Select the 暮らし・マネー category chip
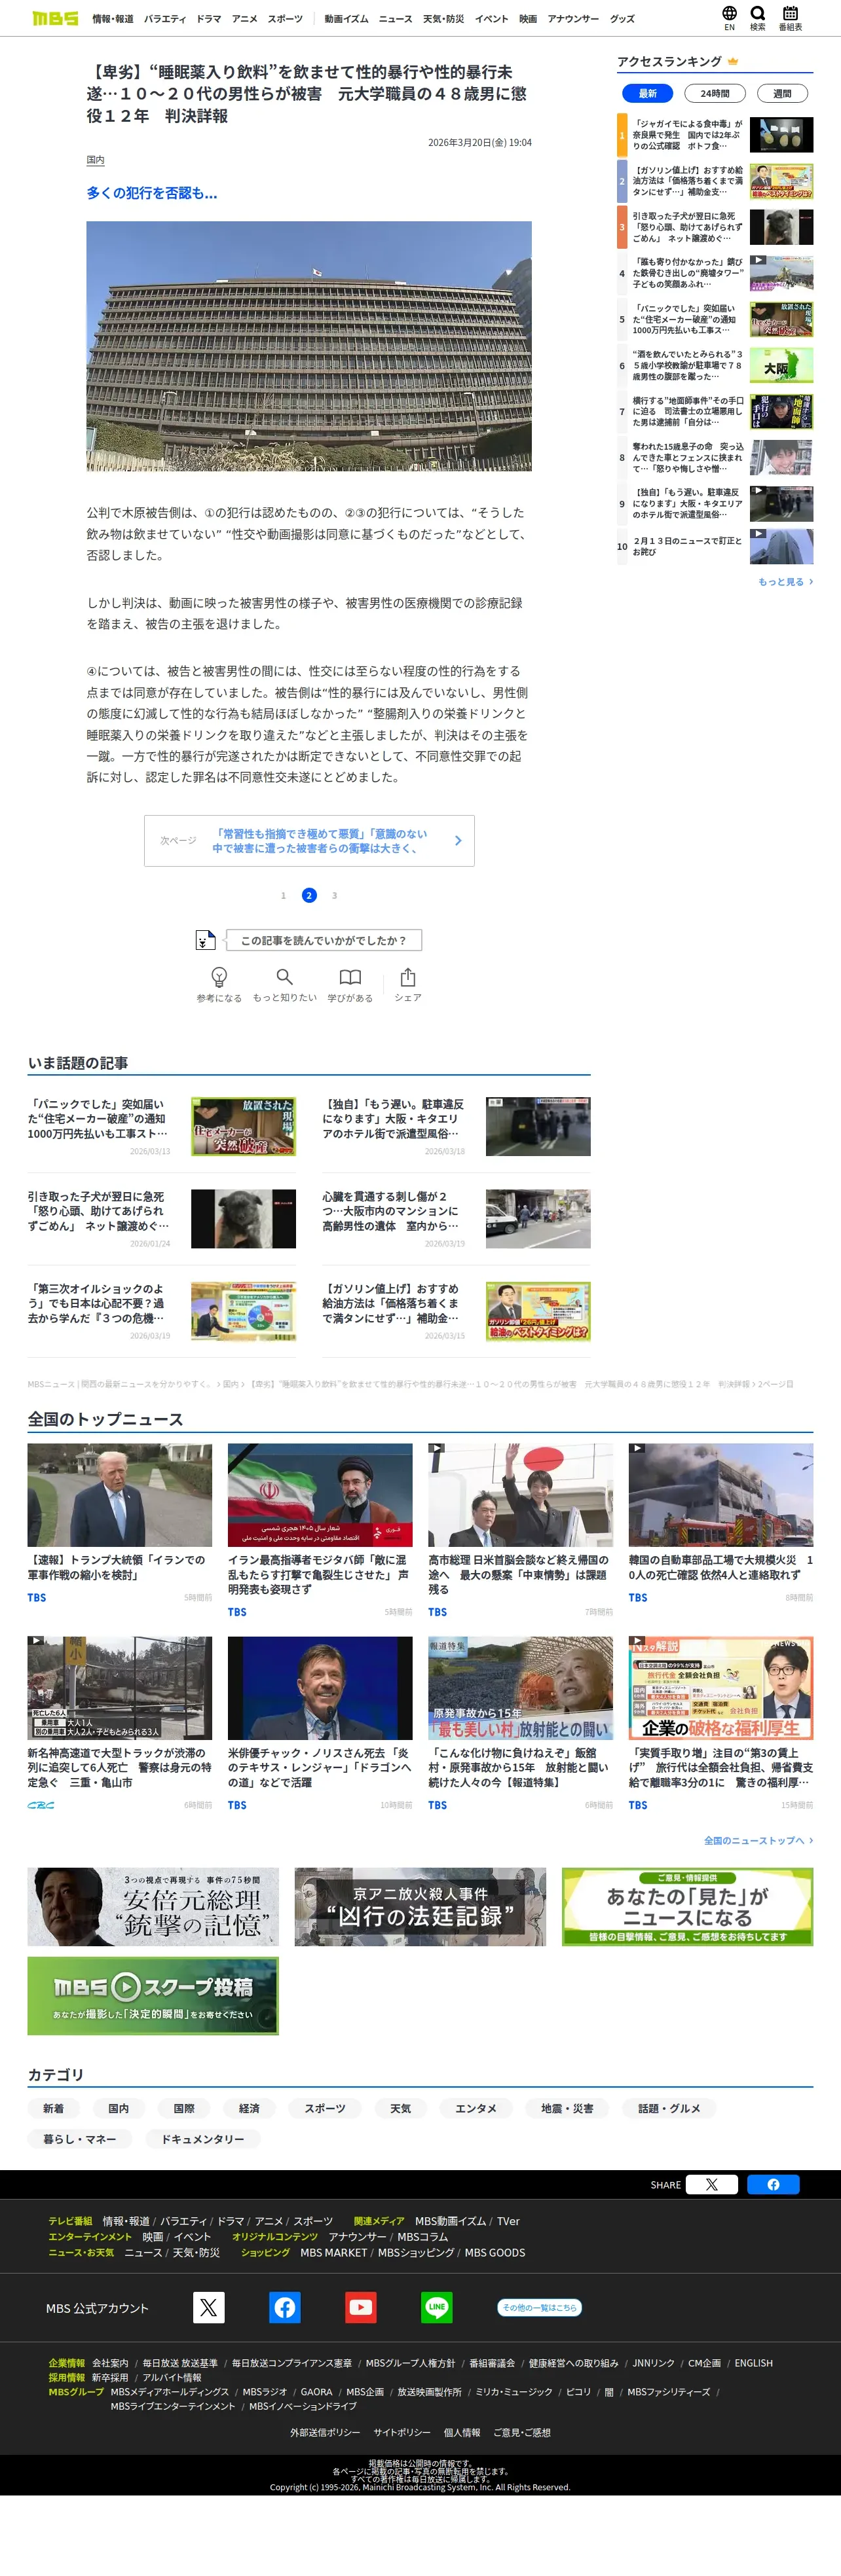Image resolution: width=841 pixels, height=2576 pixels. point(79,2139)
